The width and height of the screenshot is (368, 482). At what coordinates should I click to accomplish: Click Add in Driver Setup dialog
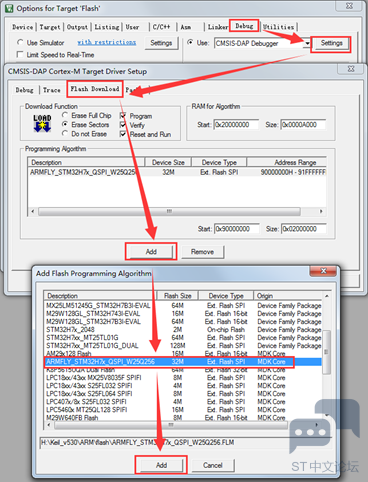(x=151, y=252)
